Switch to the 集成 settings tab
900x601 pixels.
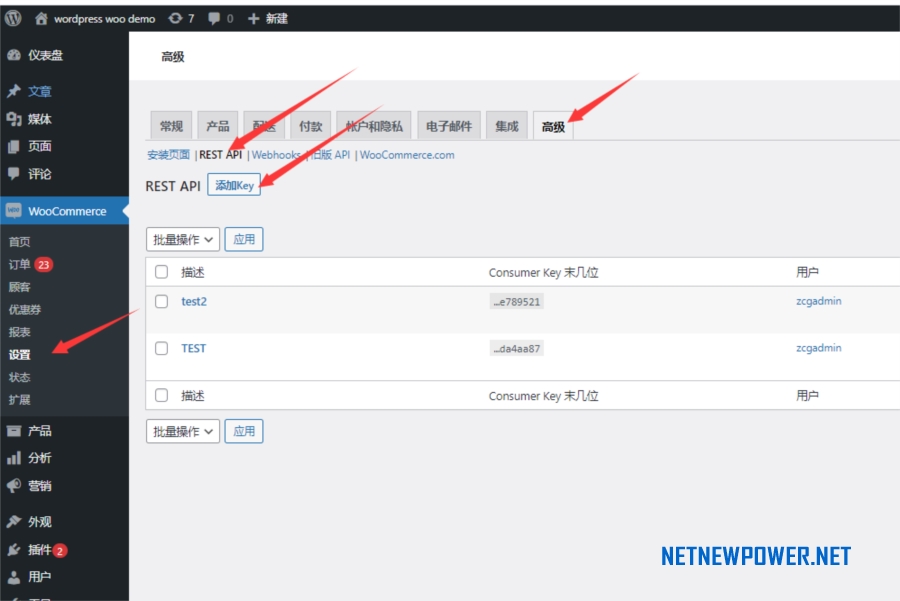507,126
